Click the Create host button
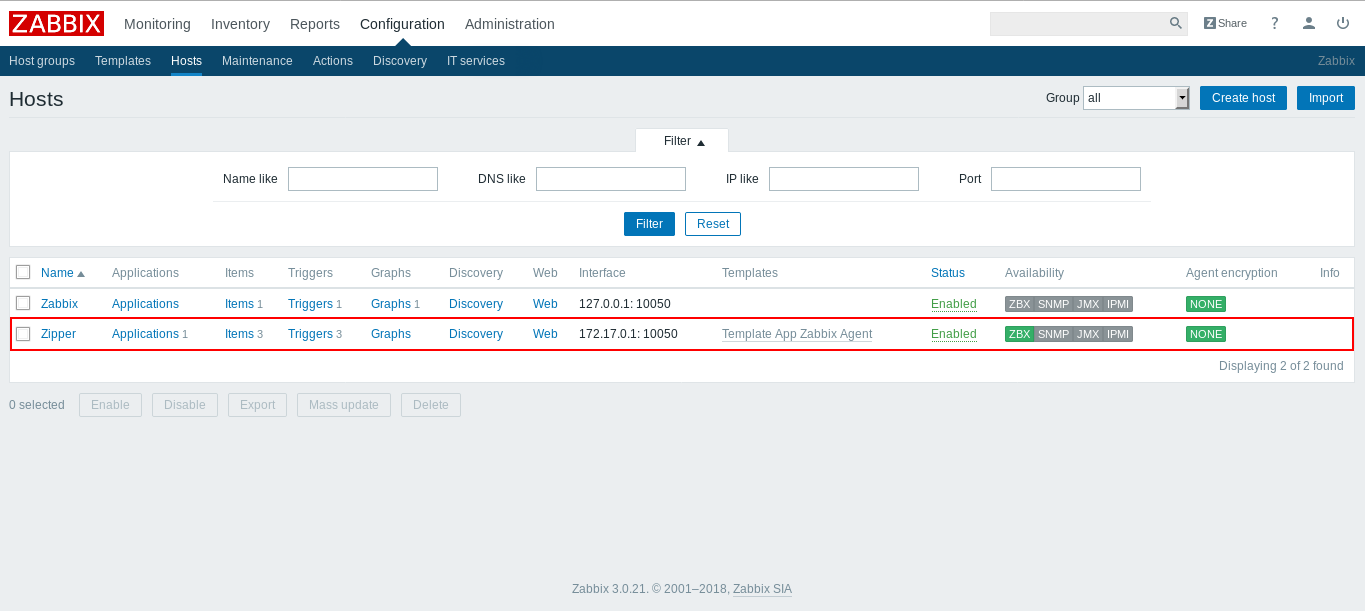 pos(1243,98)
